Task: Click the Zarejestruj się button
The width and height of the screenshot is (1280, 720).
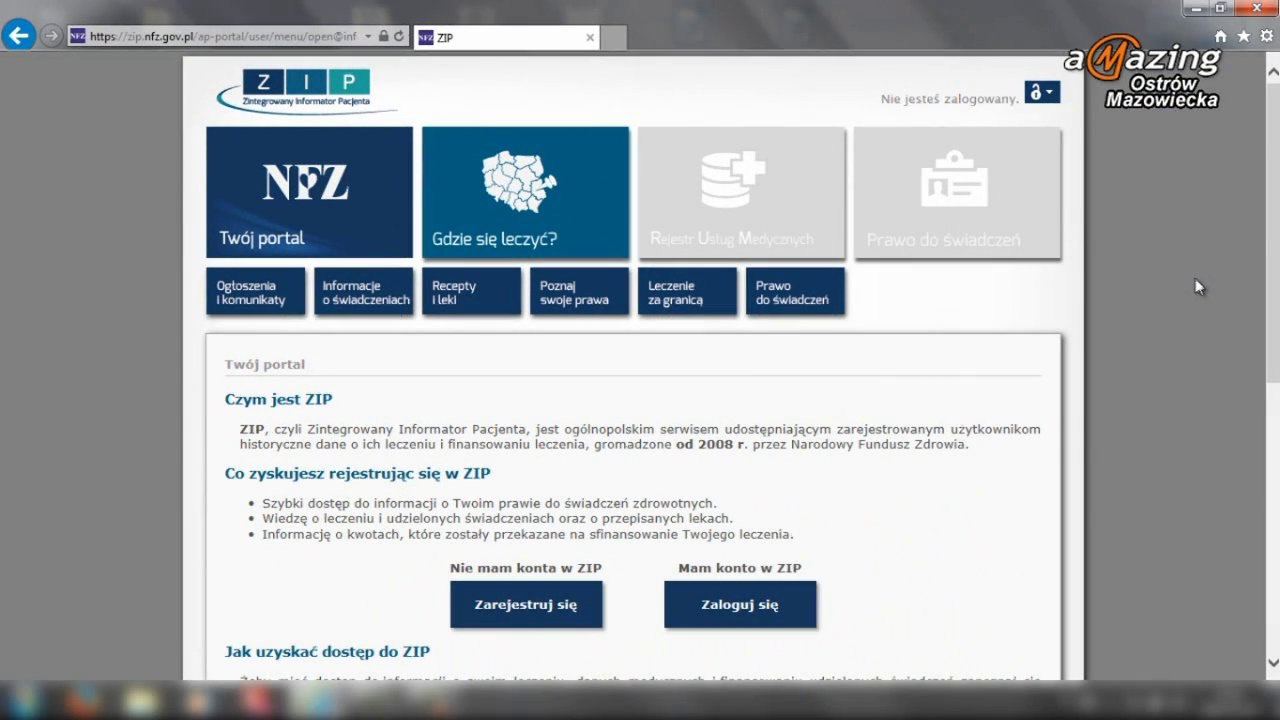Action: click(526, 604)
